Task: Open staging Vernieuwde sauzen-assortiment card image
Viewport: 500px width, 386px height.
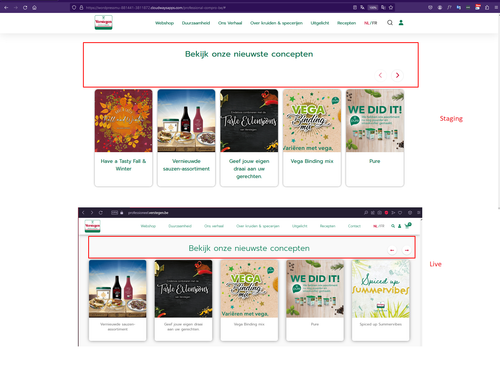Action: point(186,121)
